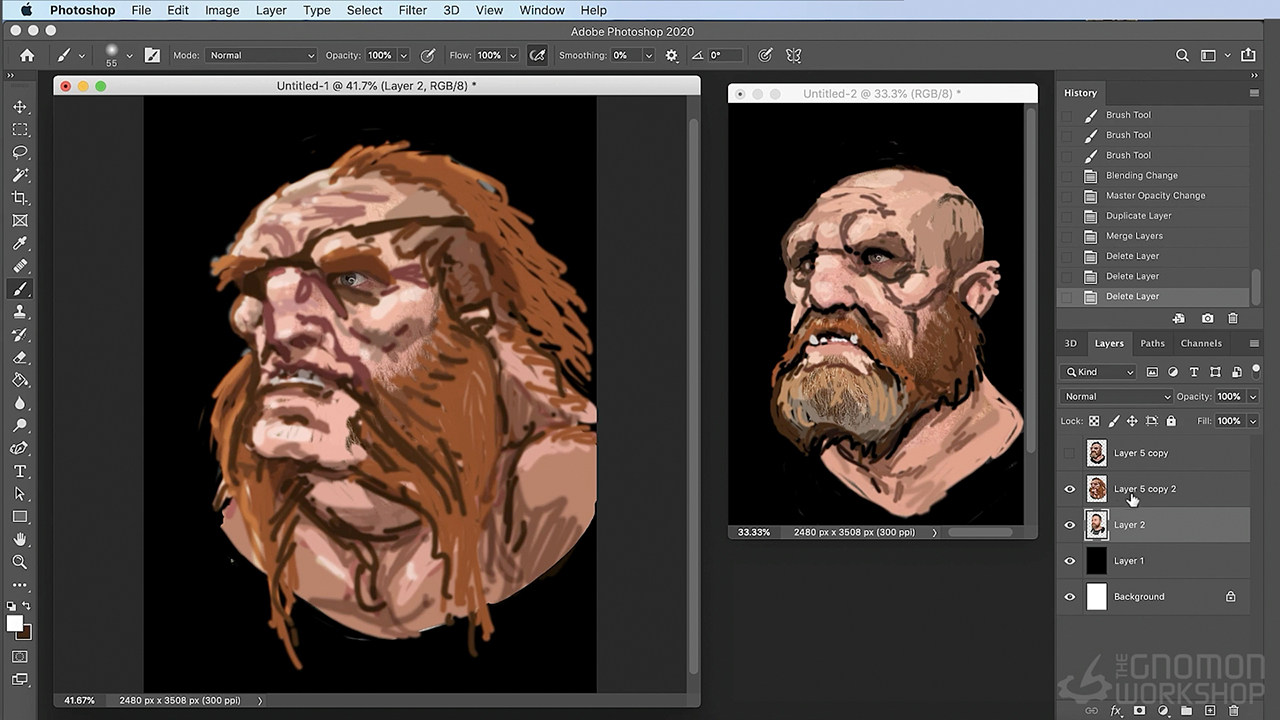Choose the Type tool
1280x720 pixels.
[20, 471]
